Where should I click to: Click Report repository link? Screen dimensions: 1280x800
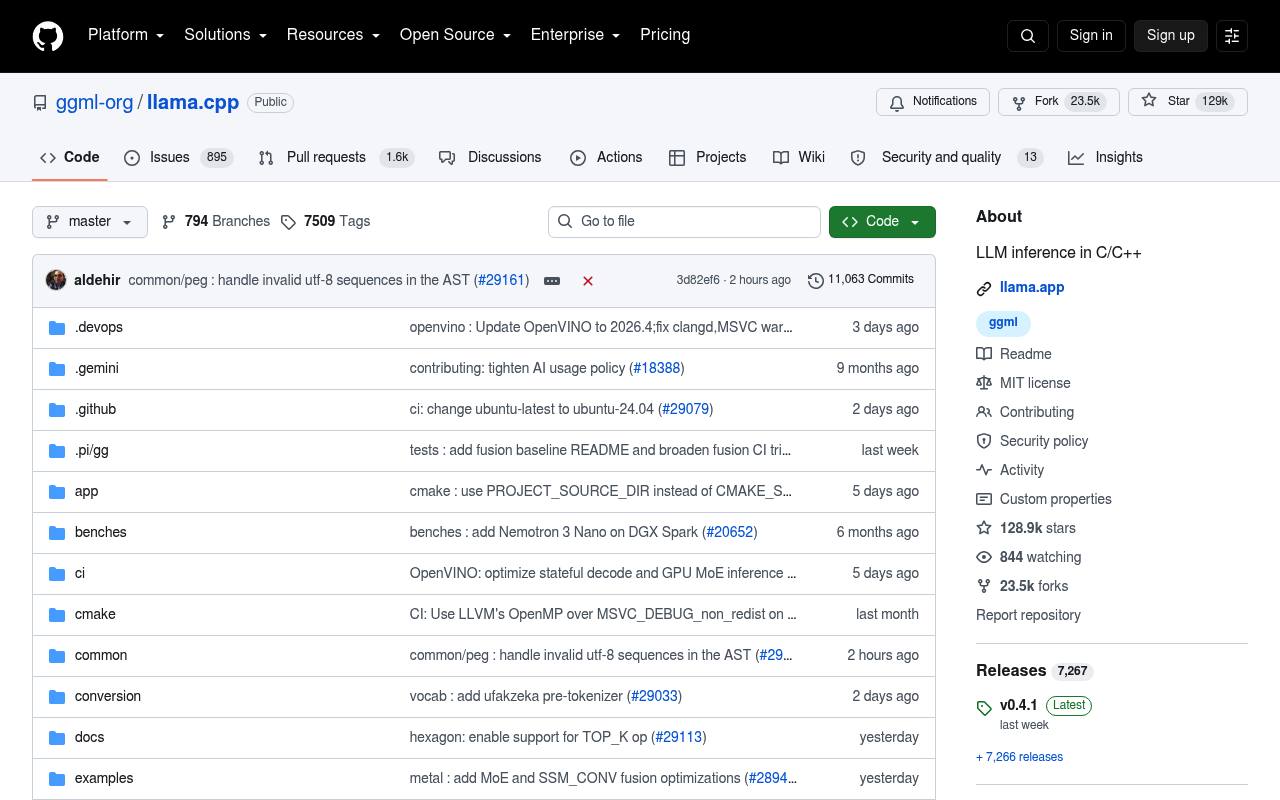point(1028,615)
